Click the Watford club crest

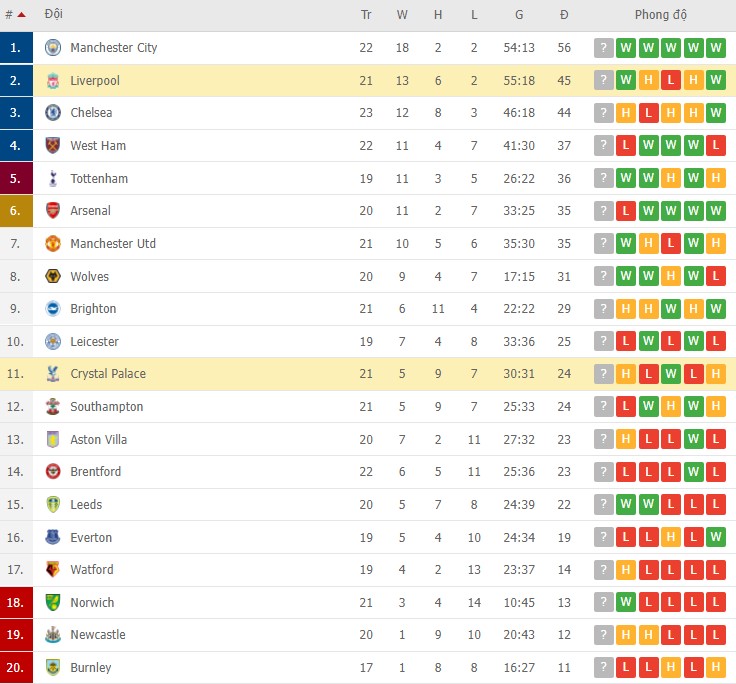[x=53, y=570]
